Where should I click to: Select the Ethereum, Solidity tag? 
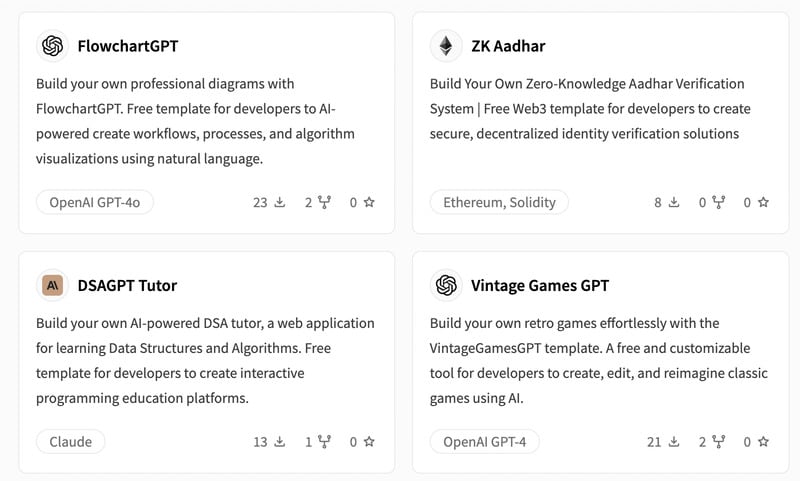click(x=499, y=202)
